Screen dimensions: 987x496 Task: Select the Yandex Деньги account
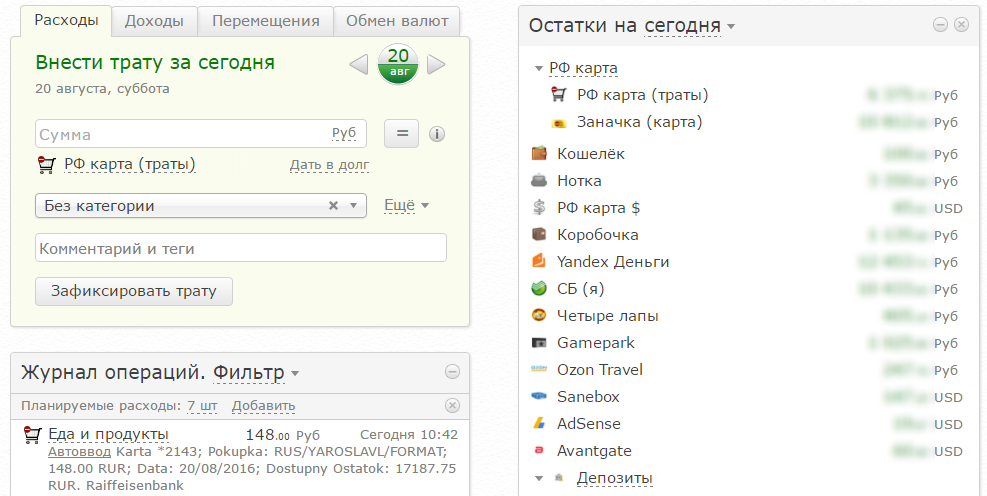pos(613,262)
